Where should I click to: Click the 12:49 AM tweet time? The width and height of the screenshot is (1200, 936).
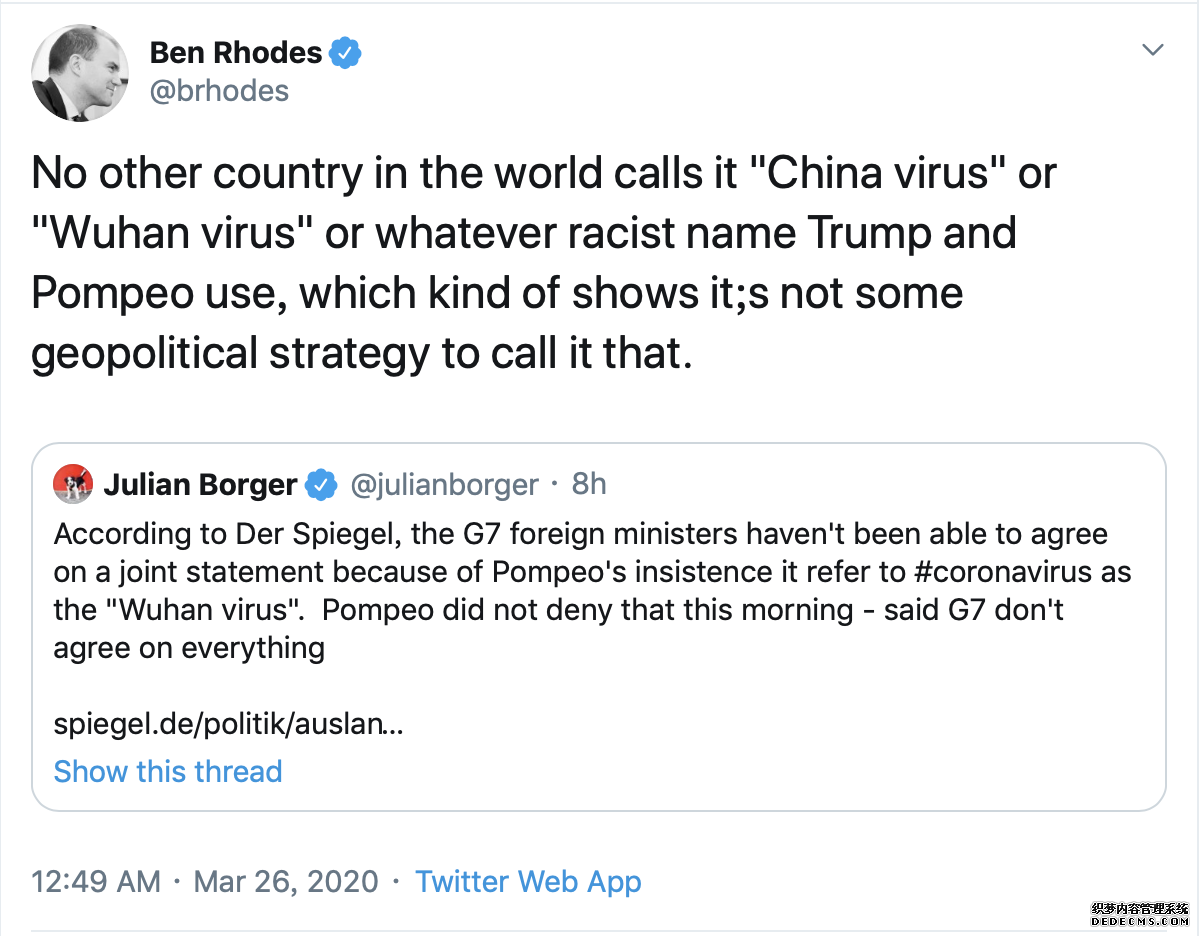click(96, 882)
